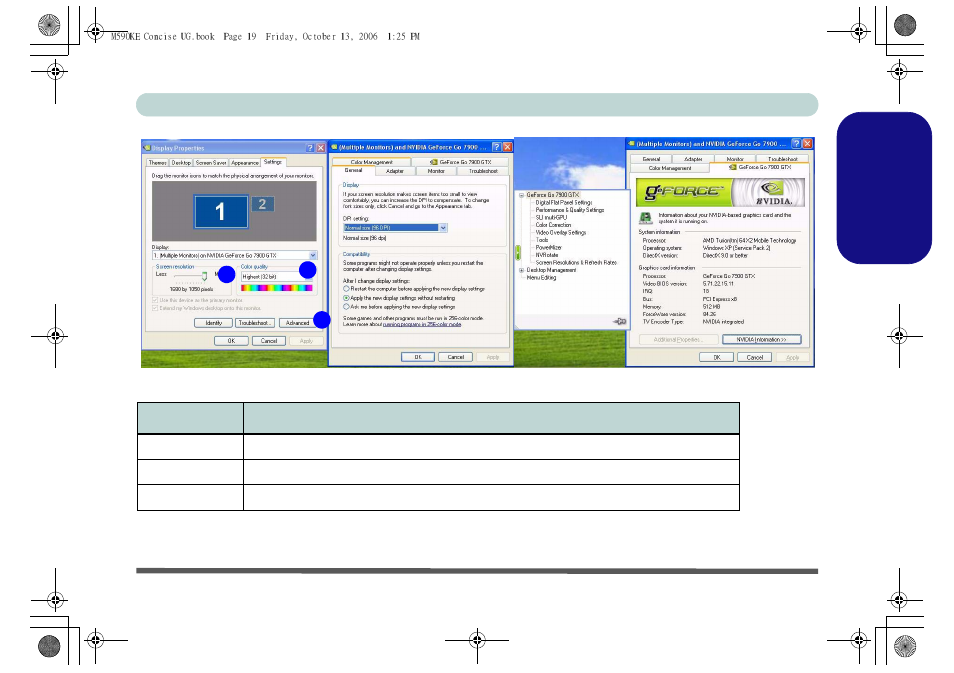This screenshot has width=954, height=673.
Task: Click the Advanced button in Display Properties
Action: (297, 323)
